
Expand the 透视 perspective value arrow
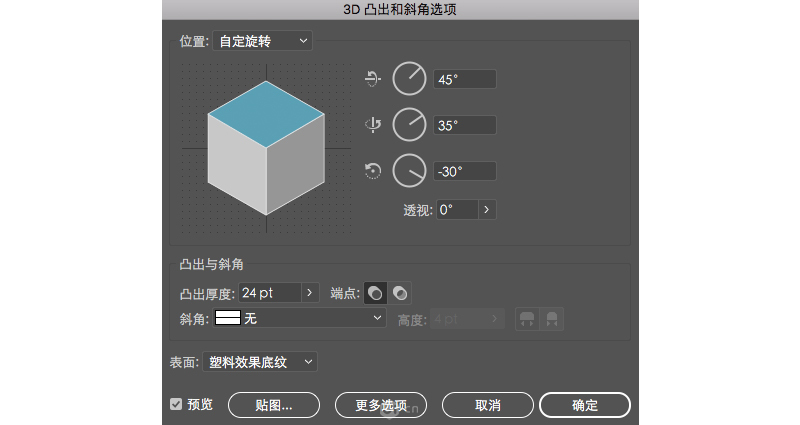point(487,210)
